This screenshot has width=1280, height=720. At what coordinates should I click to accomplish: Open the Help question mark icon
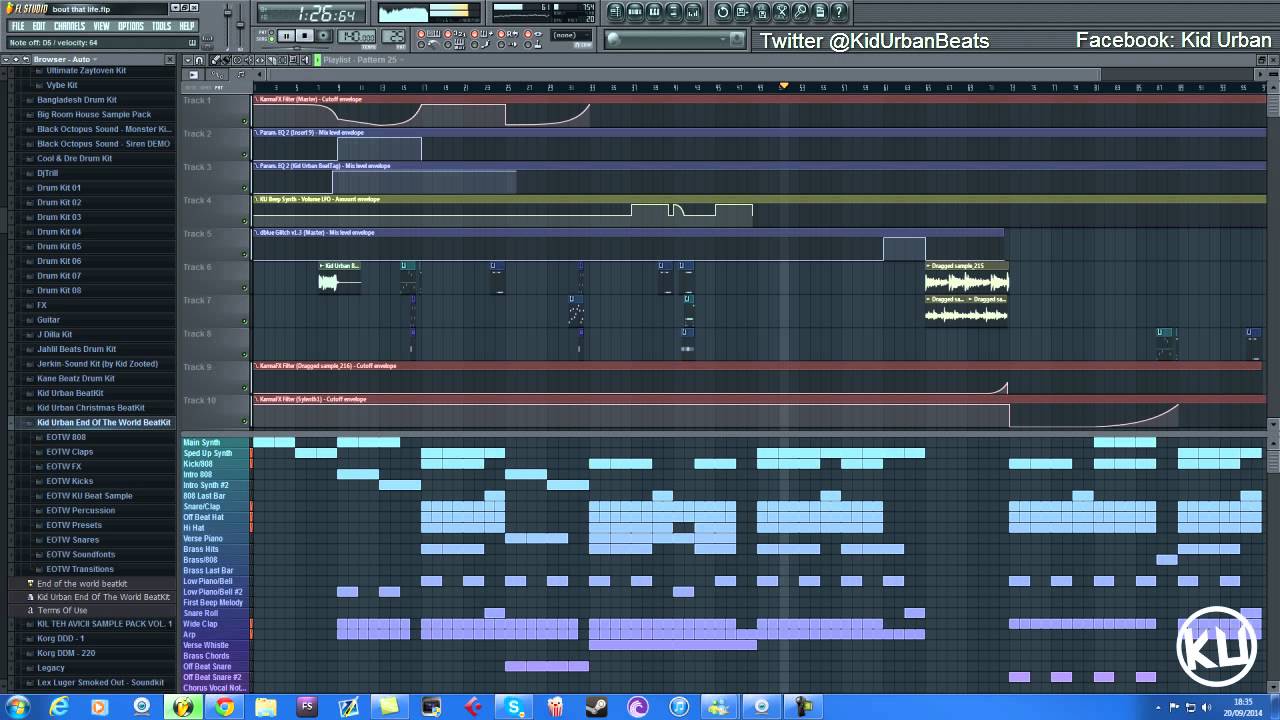pyautogui.click(x=839, y=12)
